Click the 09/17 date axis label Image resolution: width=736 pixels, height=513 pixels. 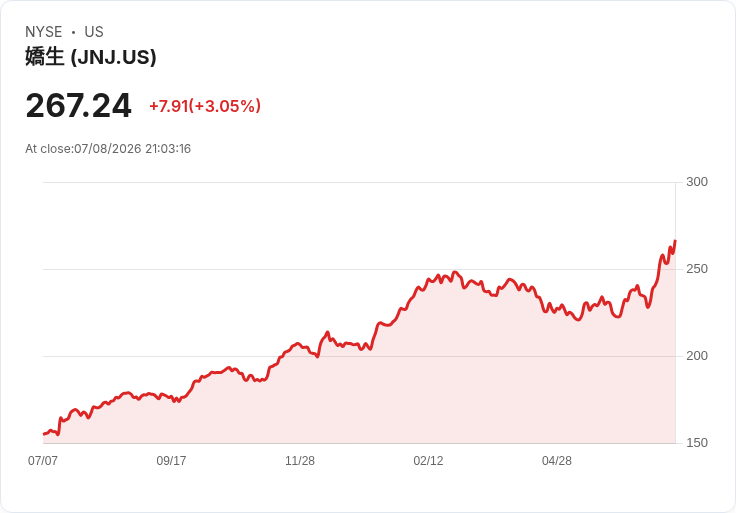[171, 461]
